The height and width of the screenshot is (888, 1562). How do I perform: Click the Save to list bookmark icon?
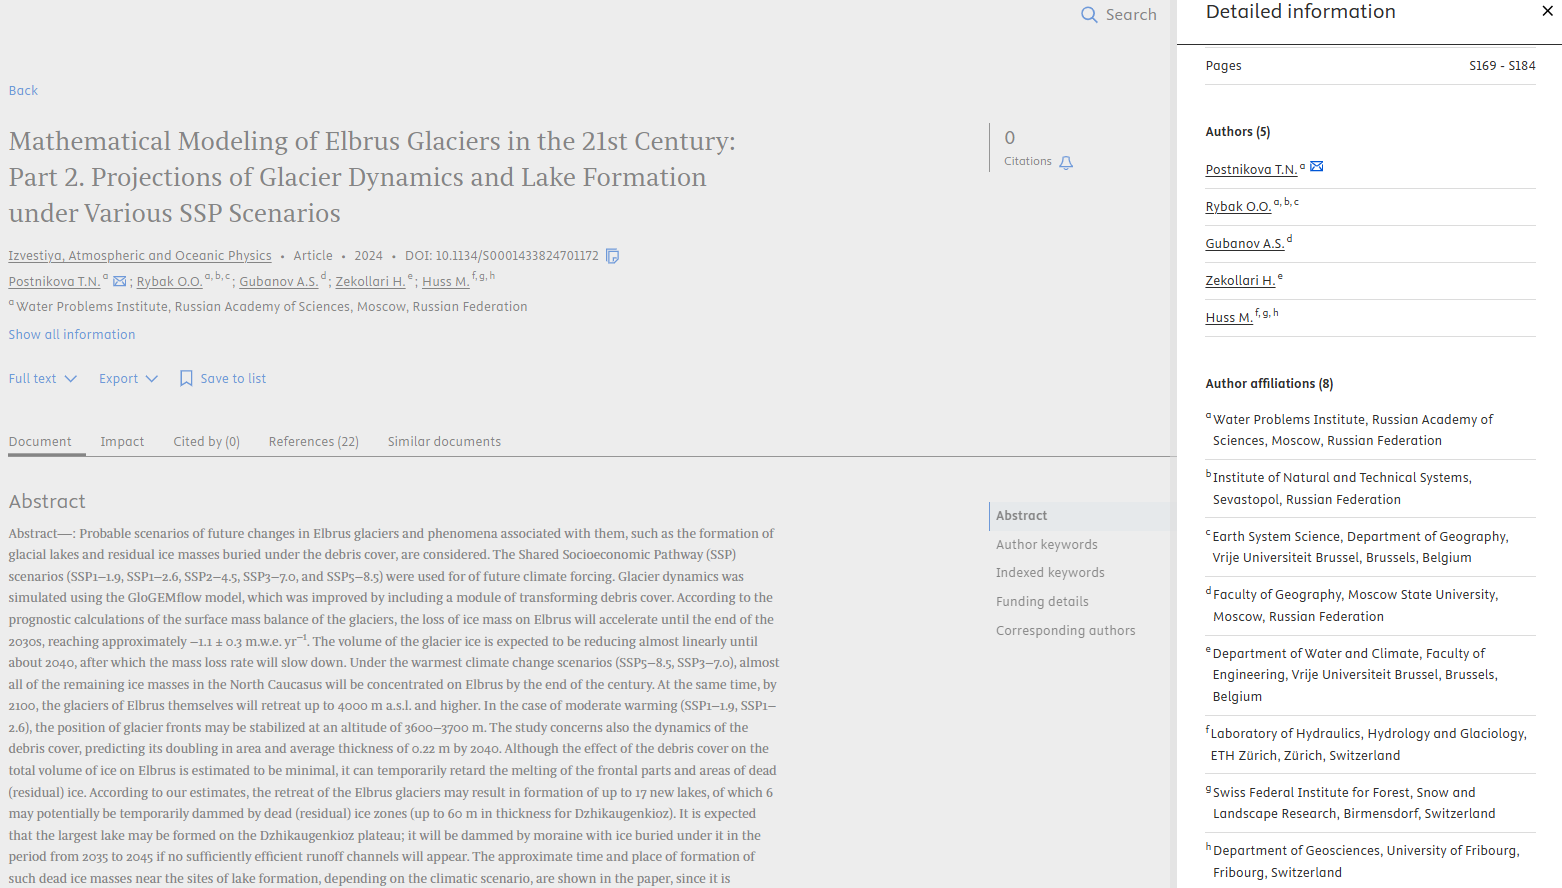tap(186, 379)
